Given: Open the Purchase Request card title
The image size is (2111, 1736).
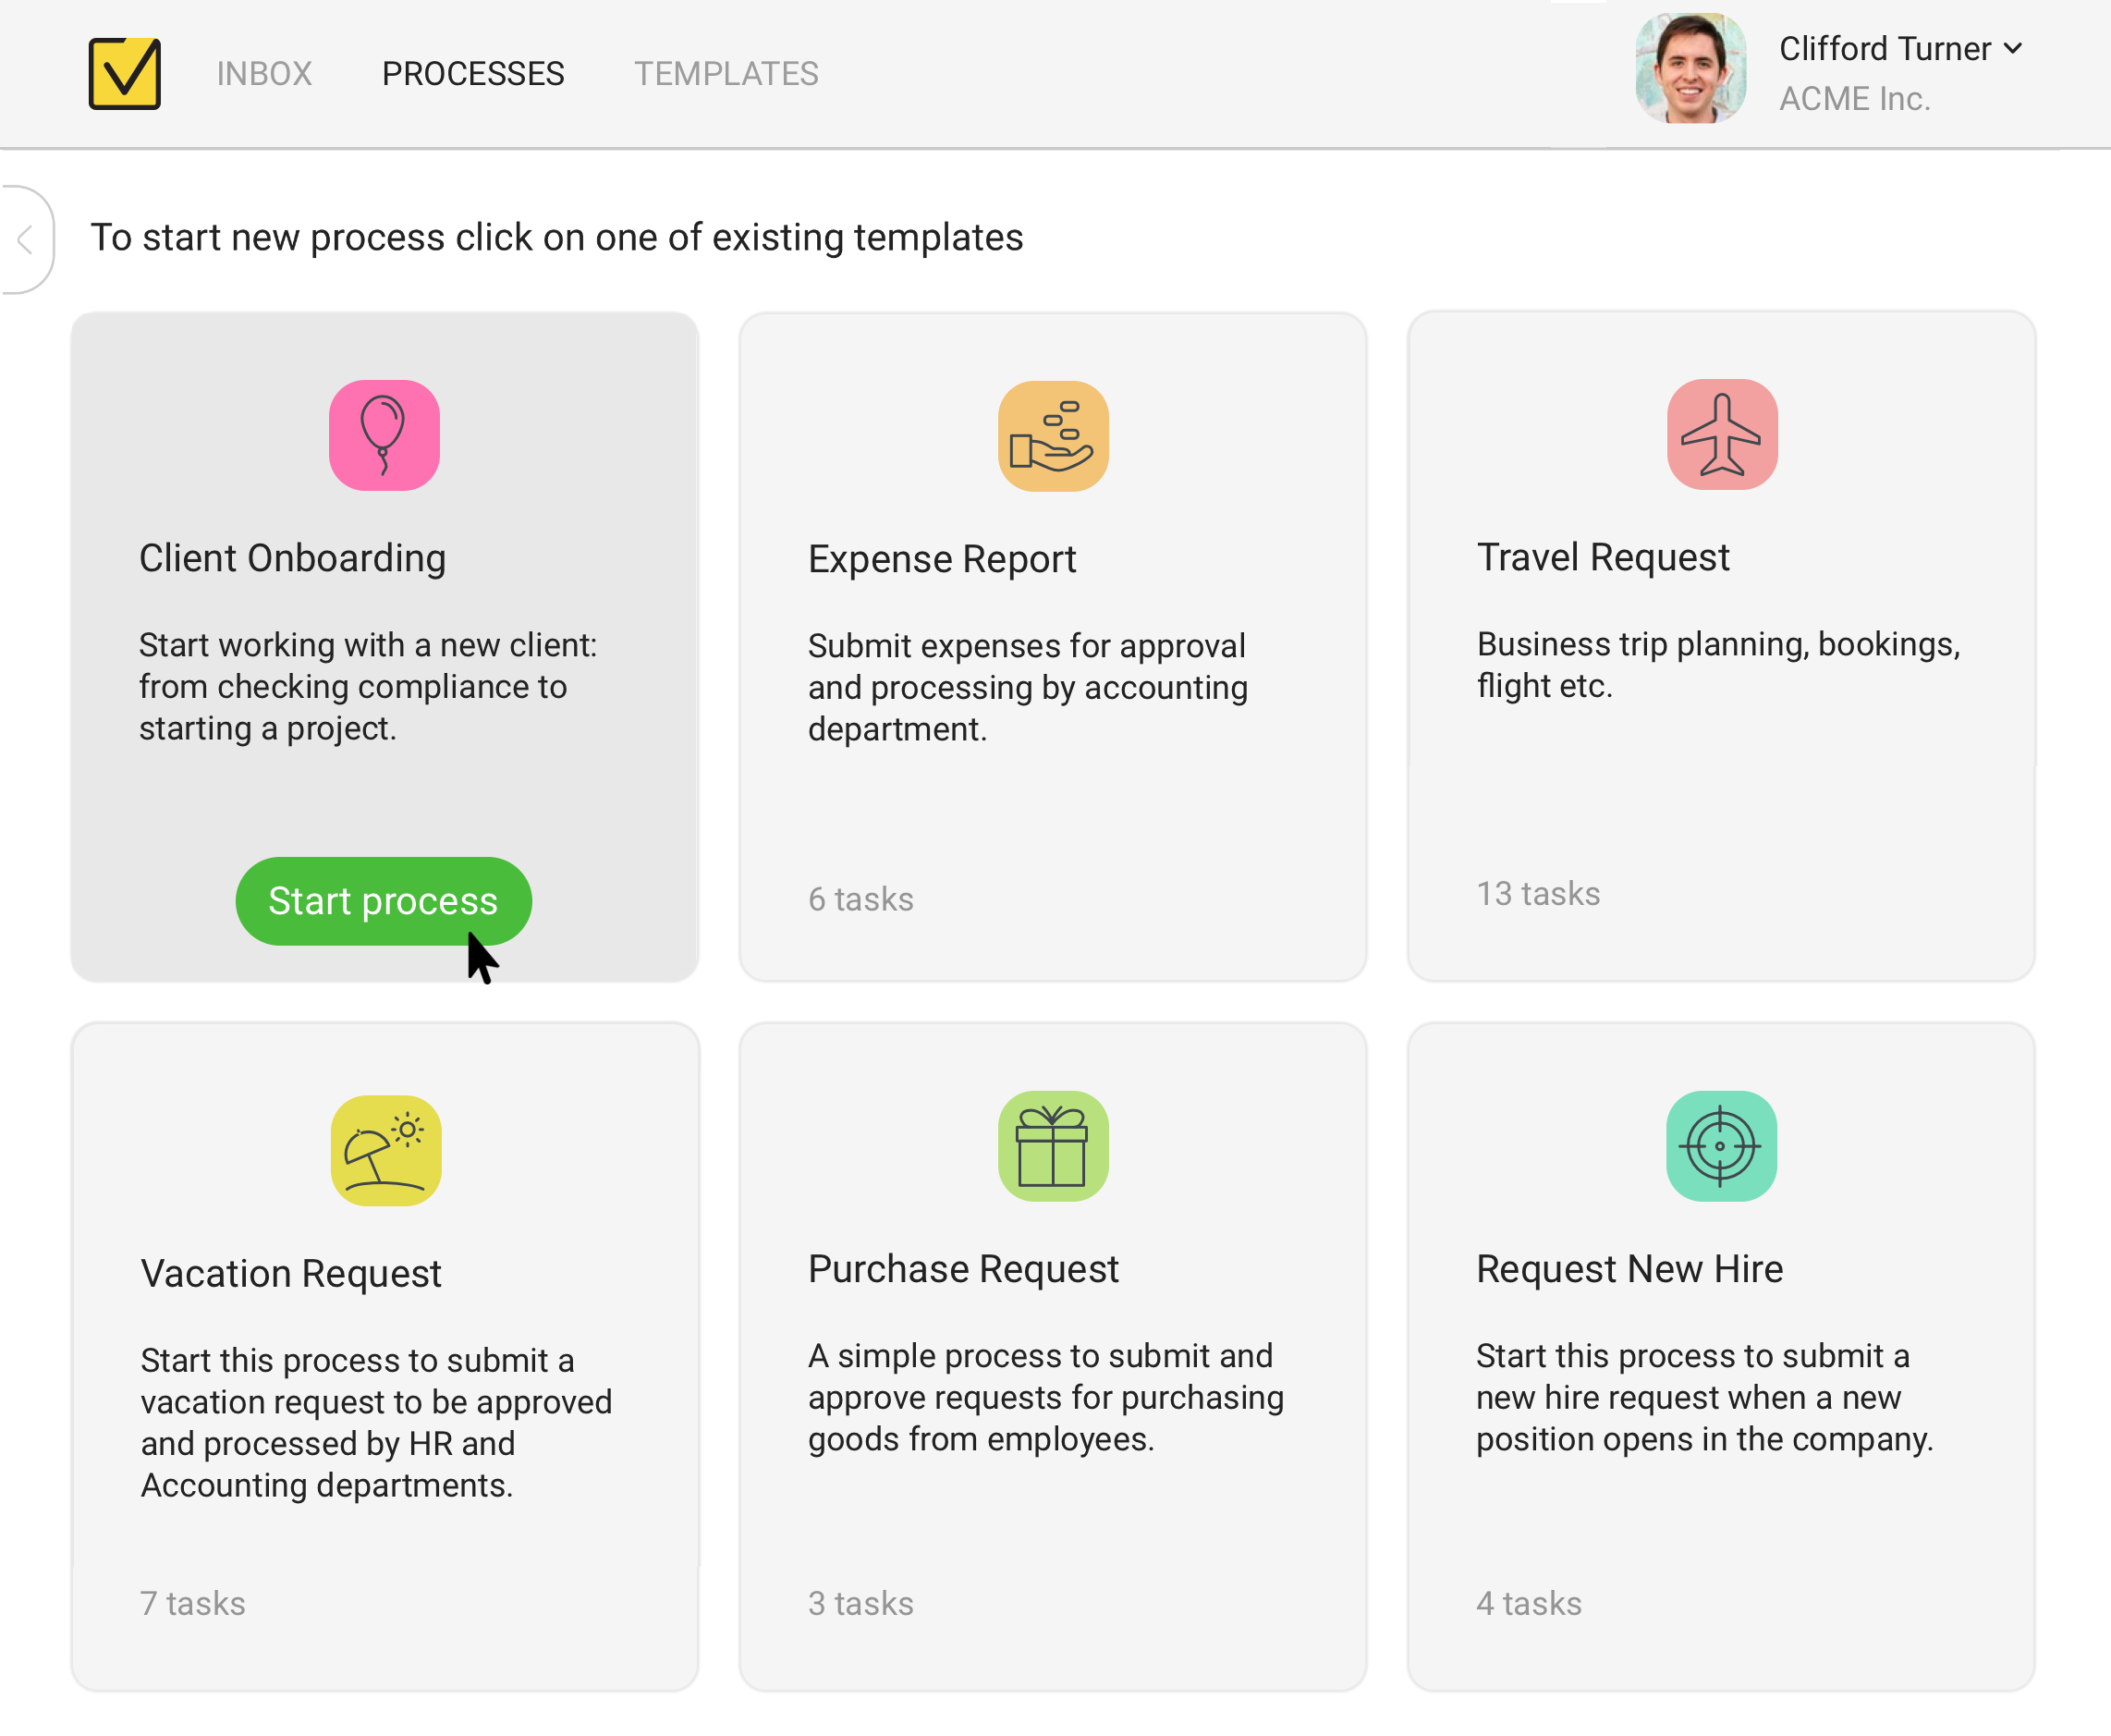Looking at the screenshot, I should [x=963, y=1268].
